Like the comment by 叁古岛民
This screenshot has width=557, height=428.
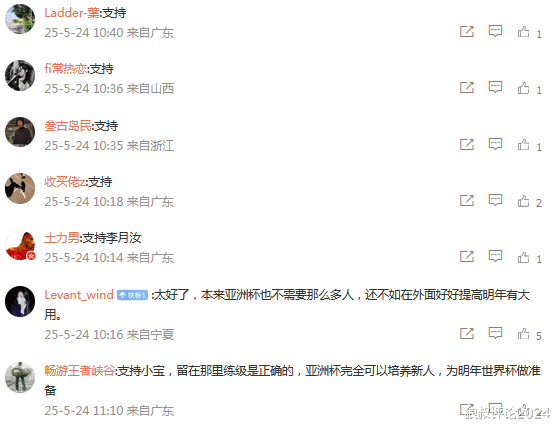(x=523, y=145)
